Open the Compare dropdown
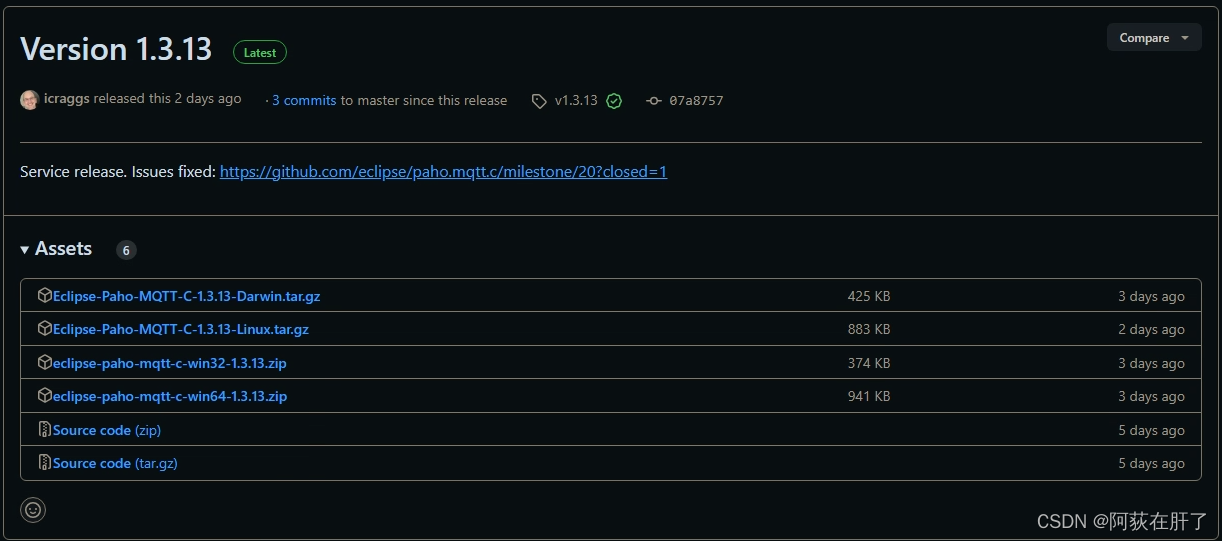Image resolution: width=1222 pixels, height=541 pixels. (x=1154, y=38)
